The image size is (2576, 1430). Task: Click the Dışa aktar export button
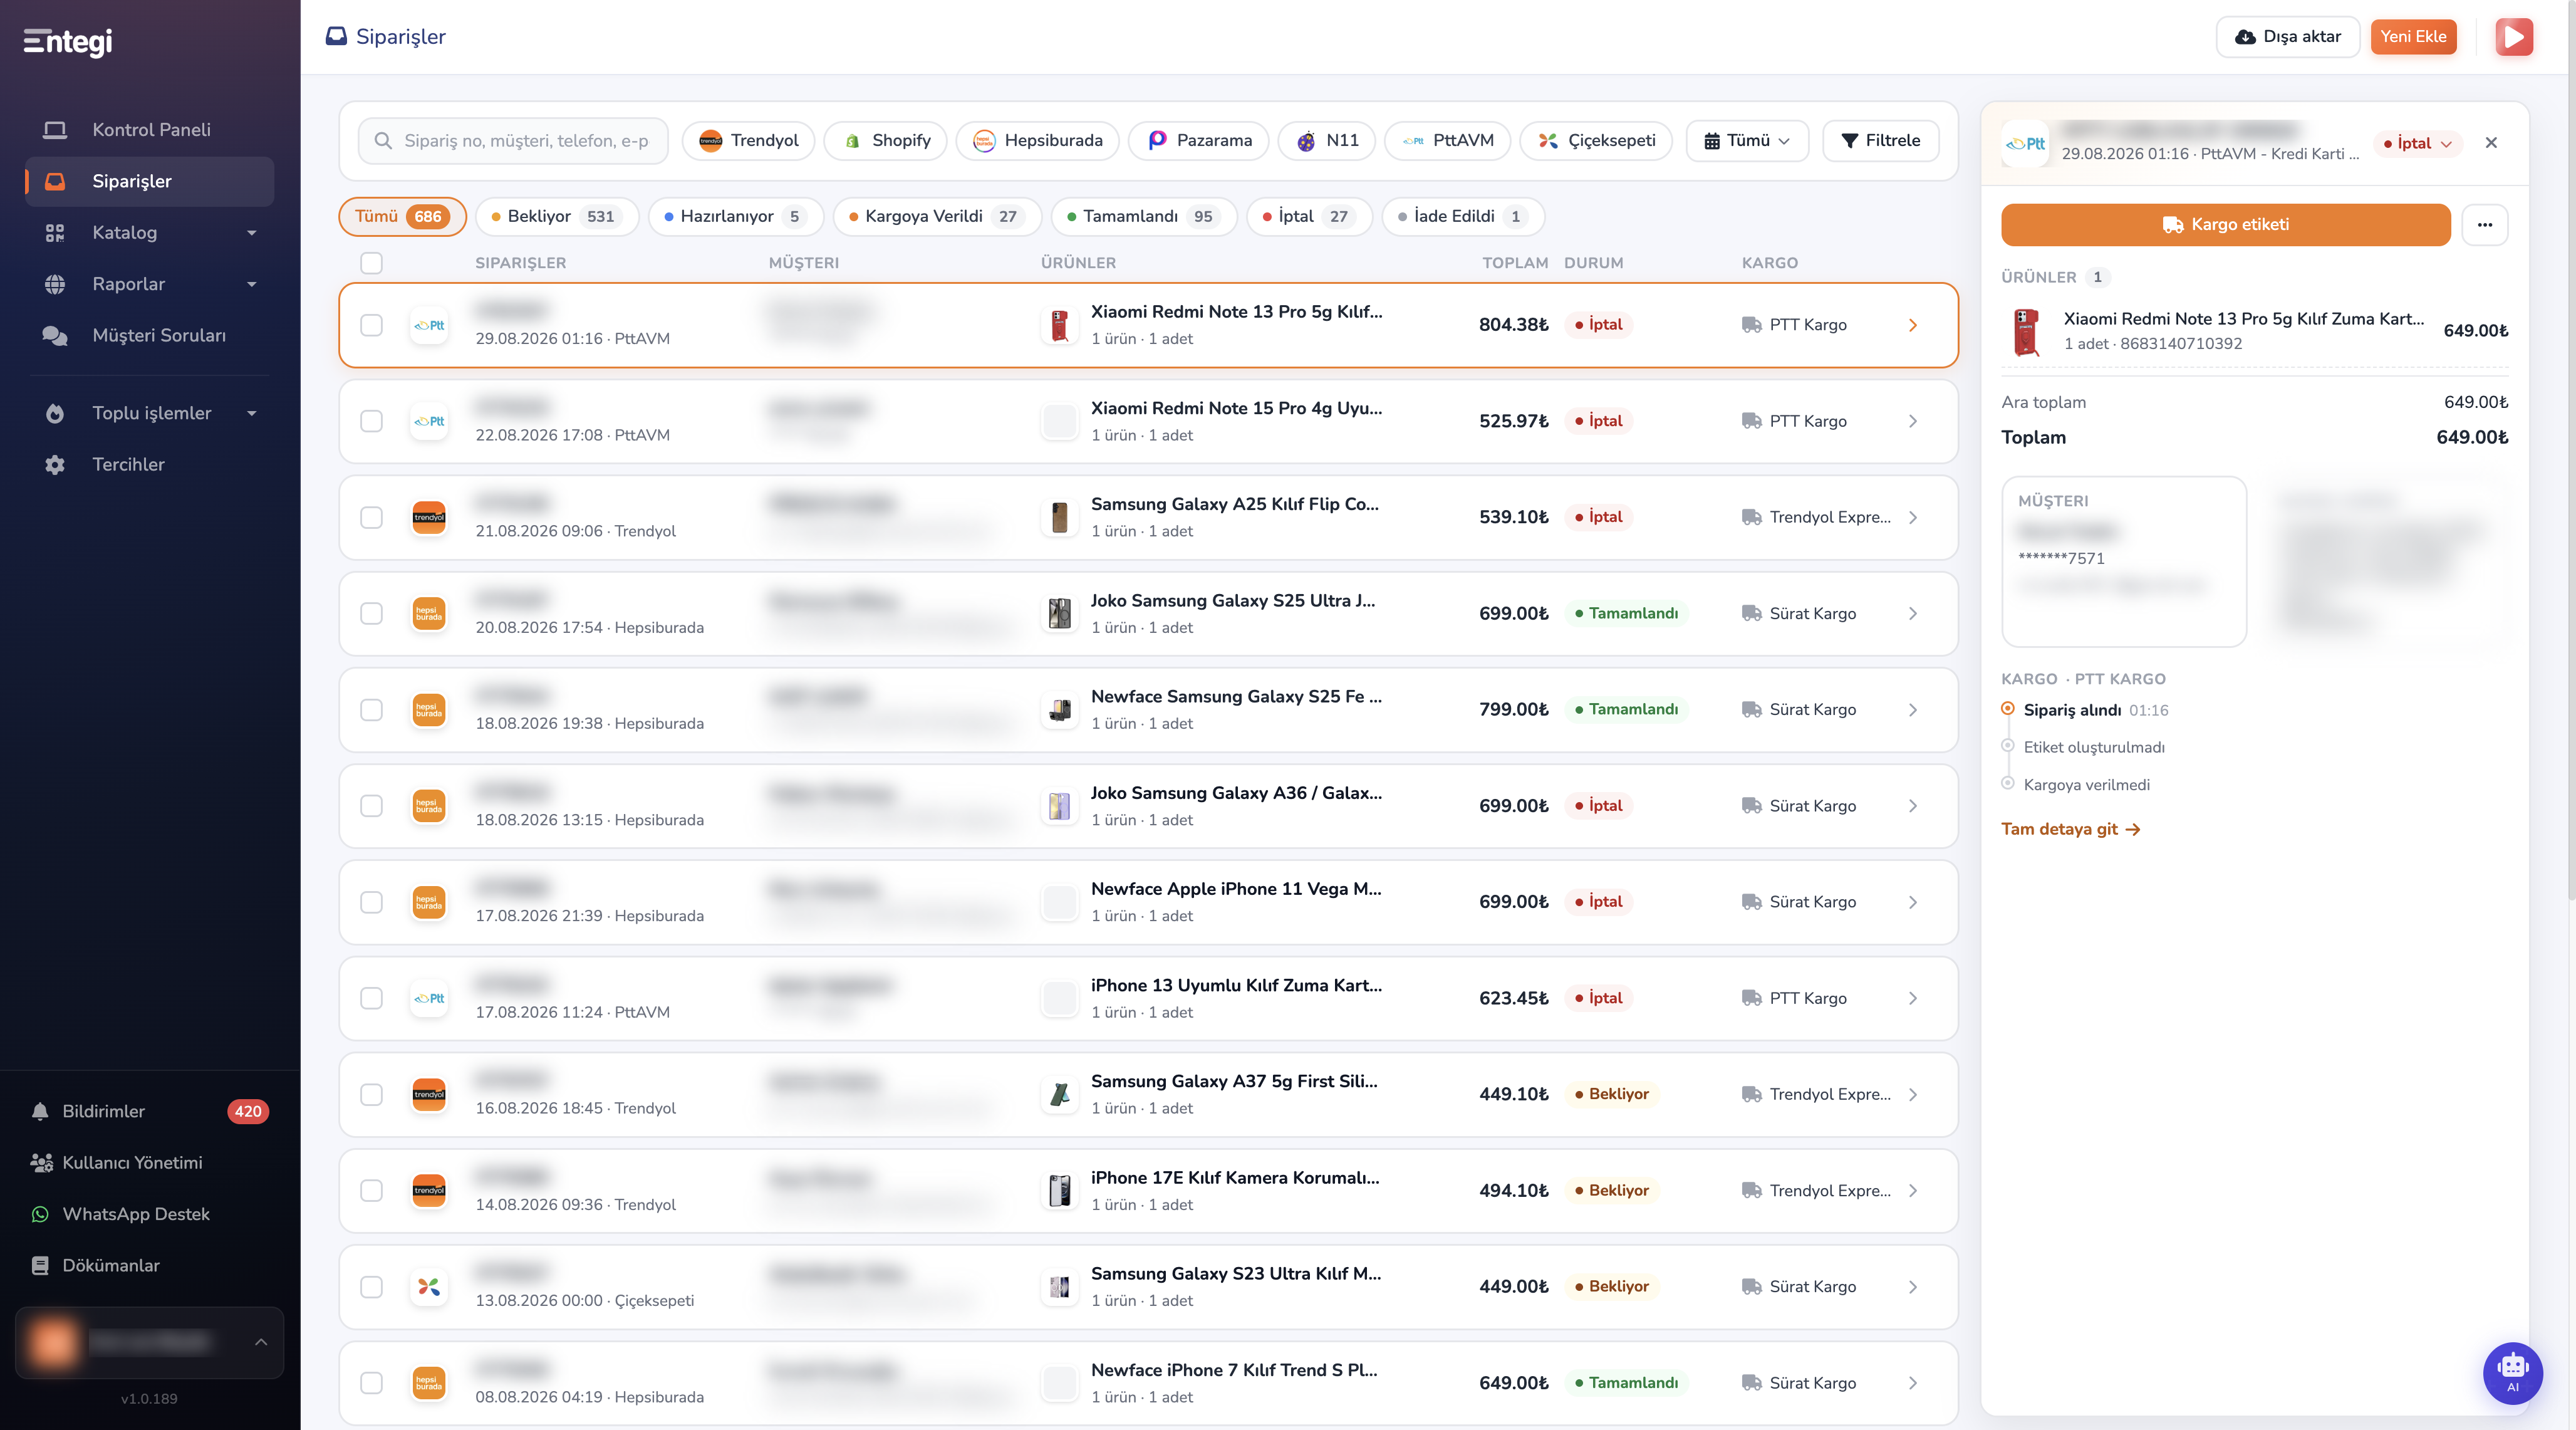2288,37
